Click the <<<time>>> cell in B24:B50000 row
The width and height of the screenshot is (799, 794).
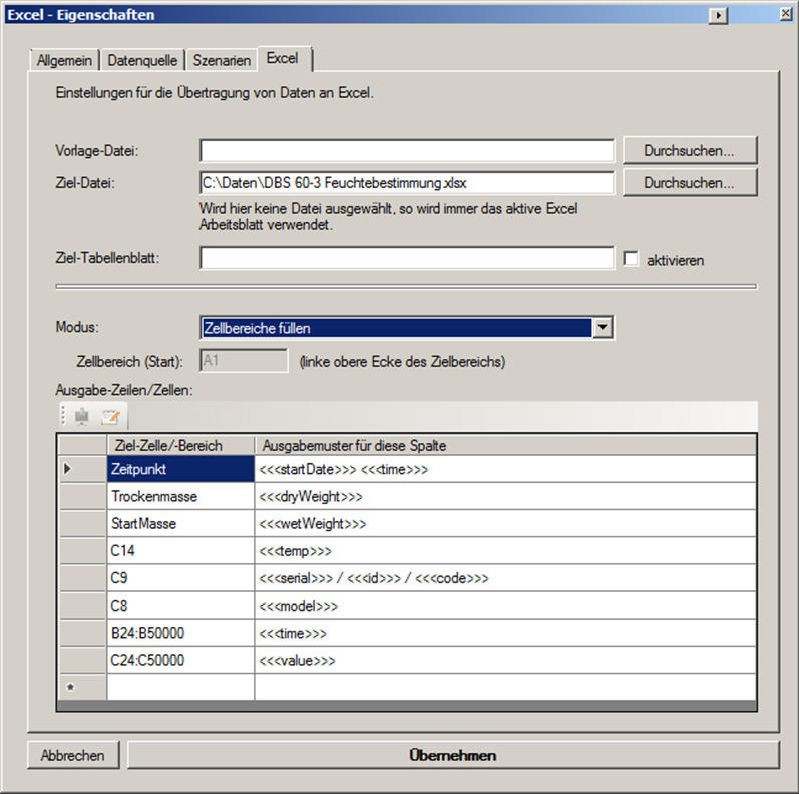[505, 633]
